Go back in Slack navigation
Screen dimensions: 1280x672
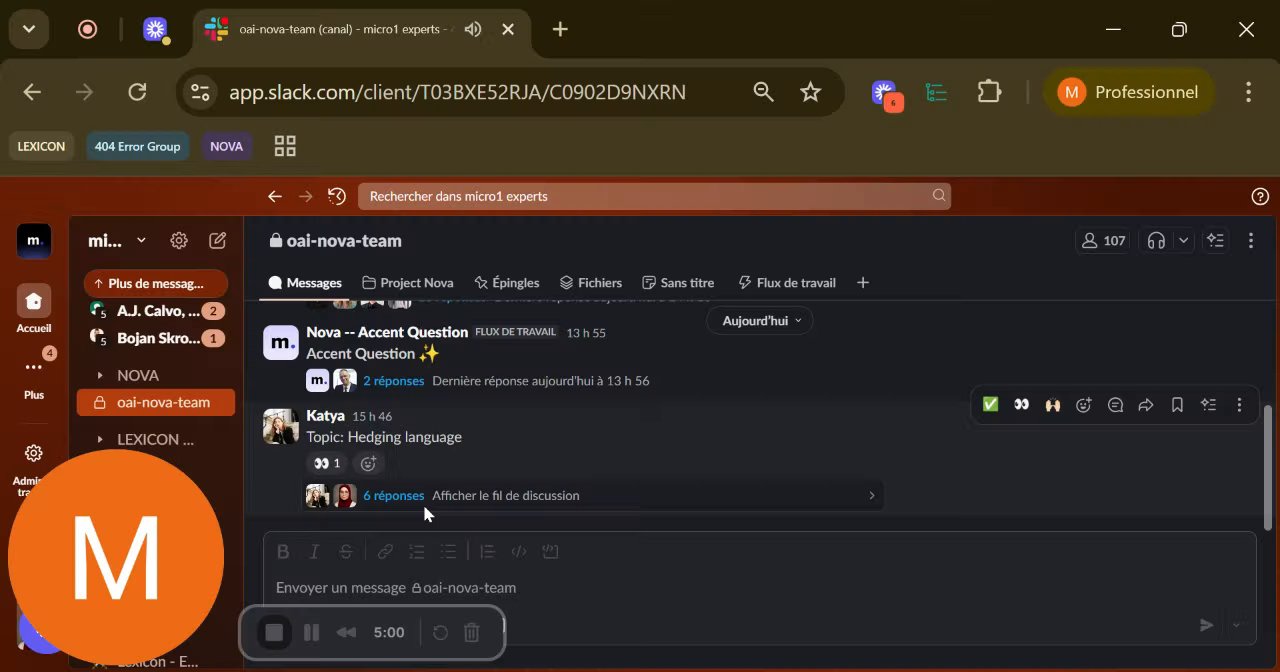275,196
